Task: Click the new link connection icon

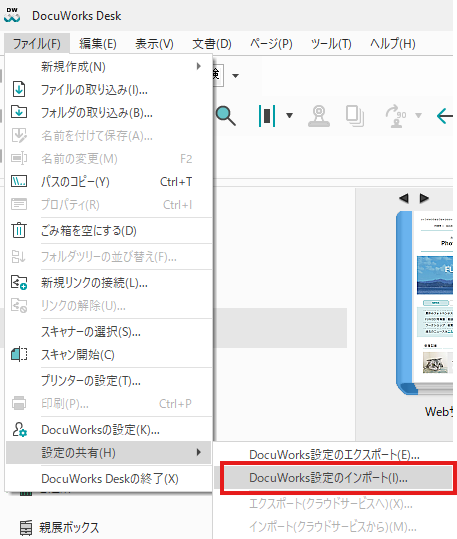Action: click(x=19, y=282)
